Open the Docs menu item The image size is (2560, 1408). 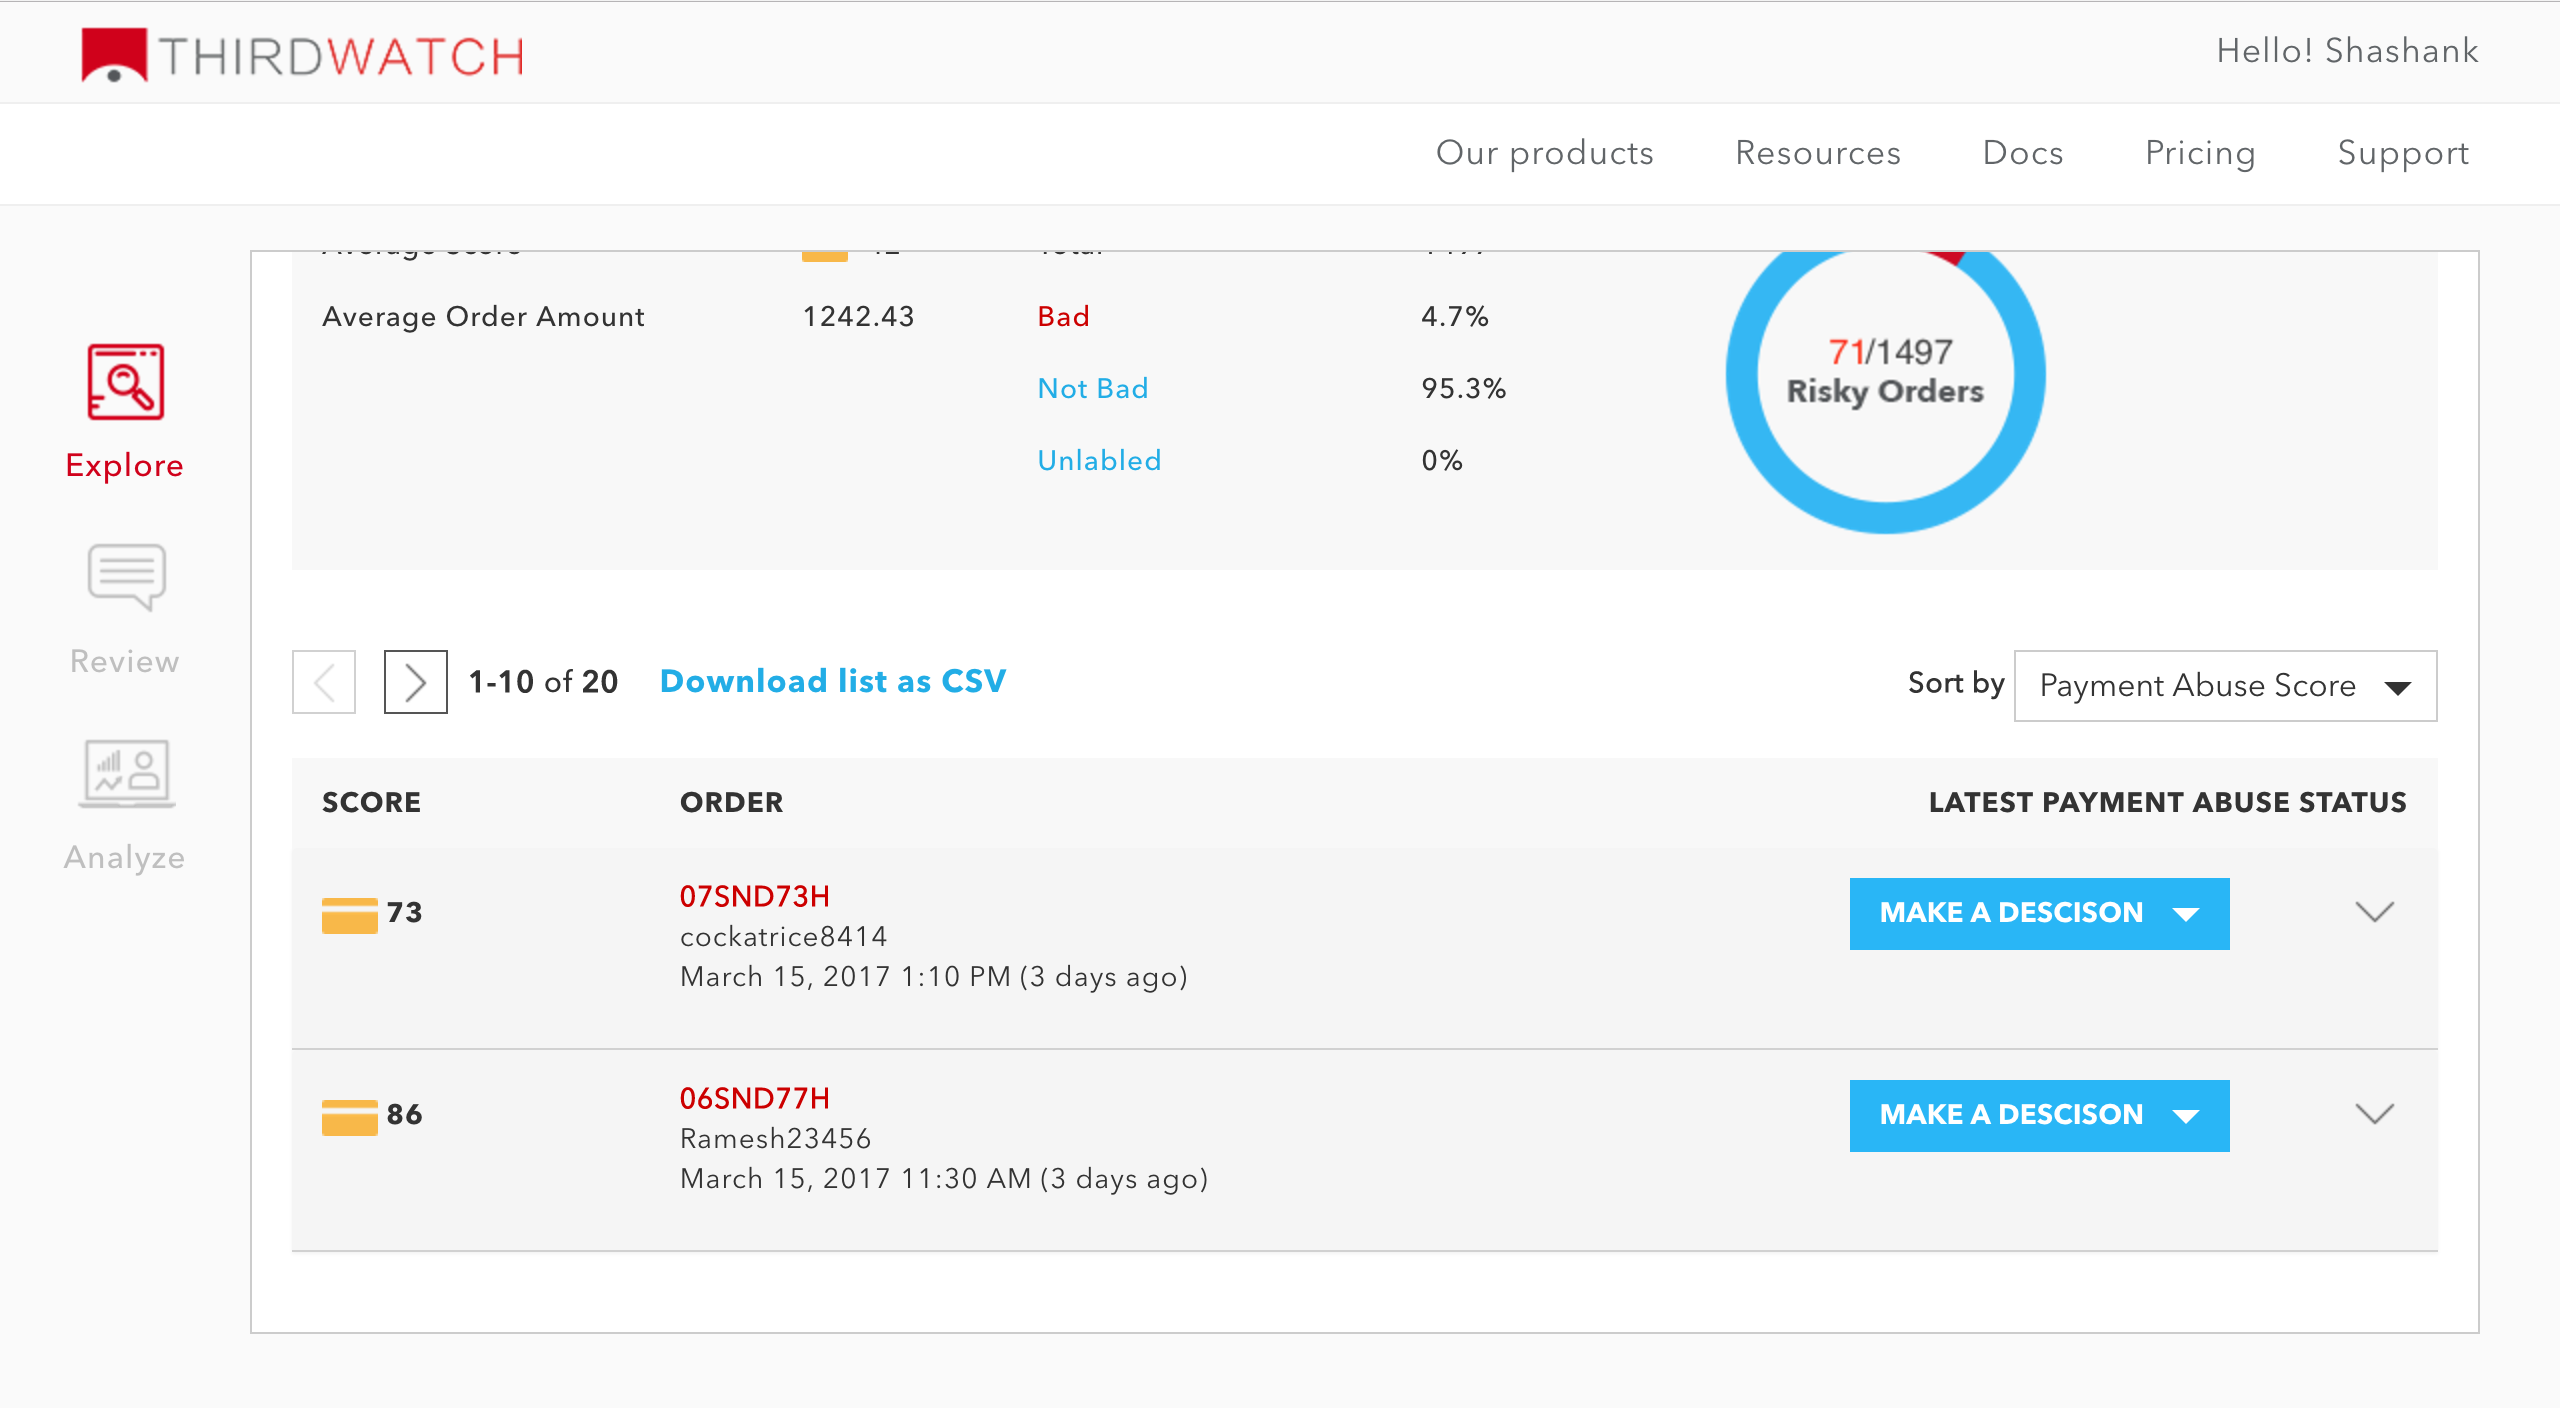click(2022, 153)
